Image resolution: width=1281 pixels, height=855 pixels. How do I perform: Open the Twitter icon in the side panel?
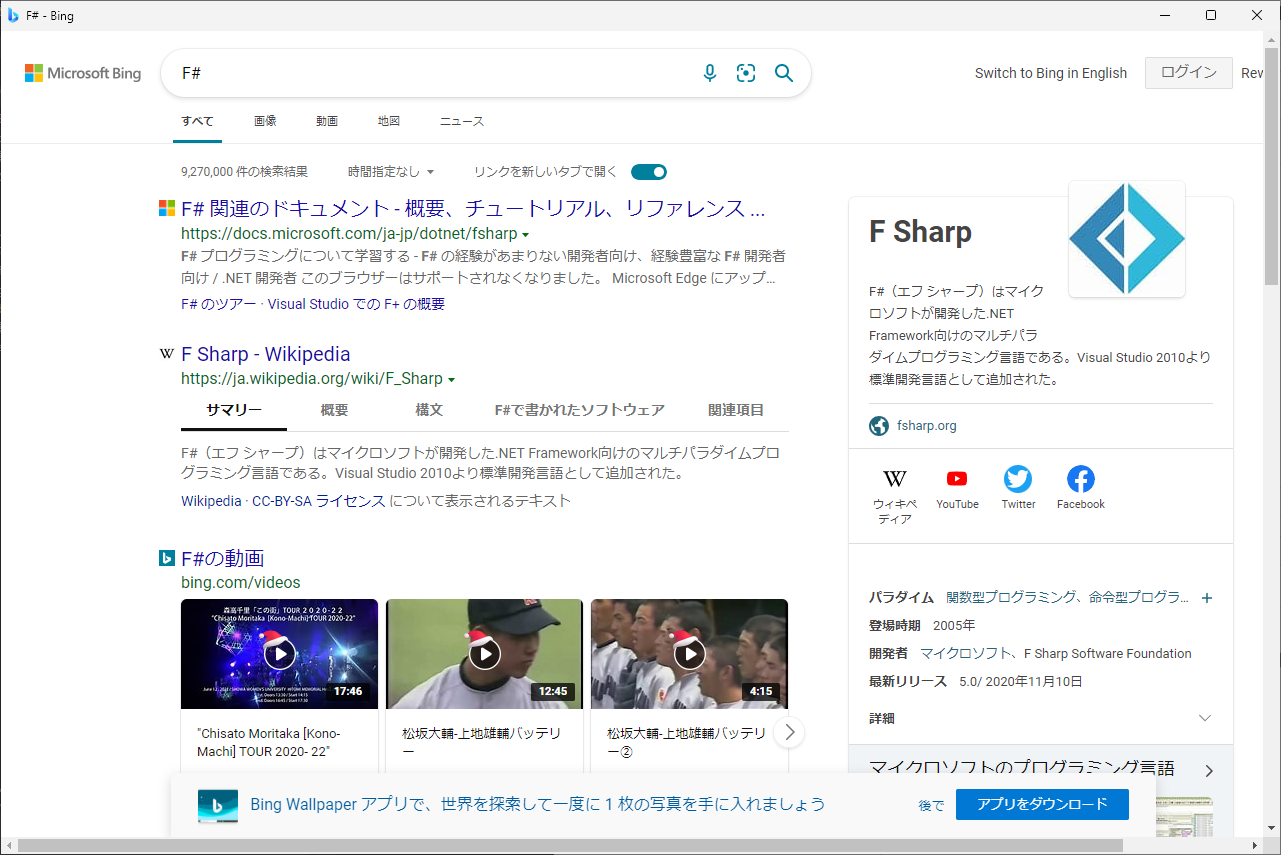(x=1017, y=479)
